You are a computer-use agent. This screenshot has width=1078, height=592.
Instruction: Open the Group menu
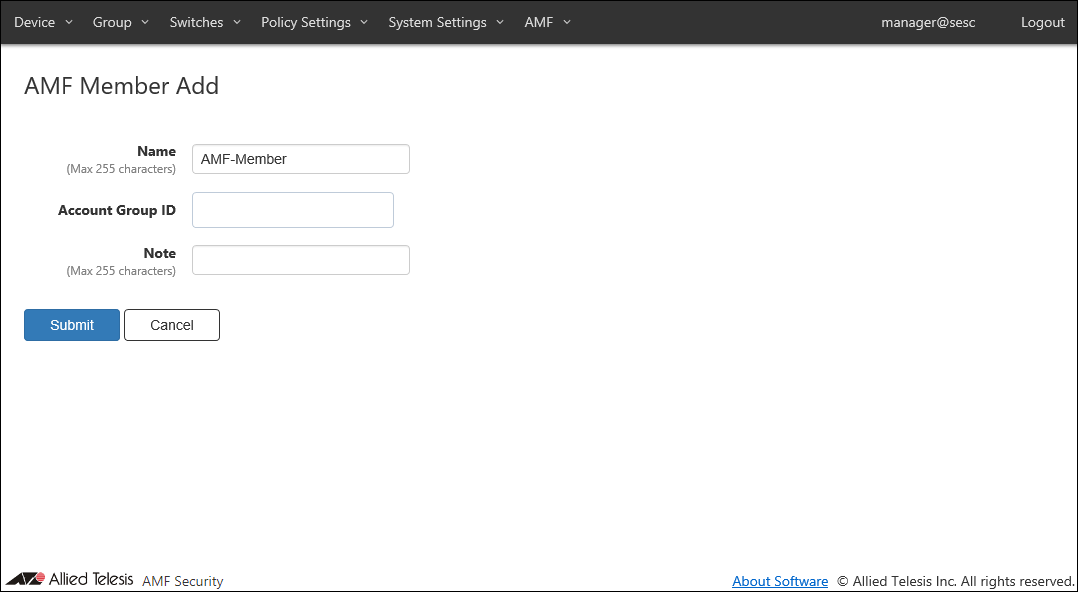coord(120,22)
